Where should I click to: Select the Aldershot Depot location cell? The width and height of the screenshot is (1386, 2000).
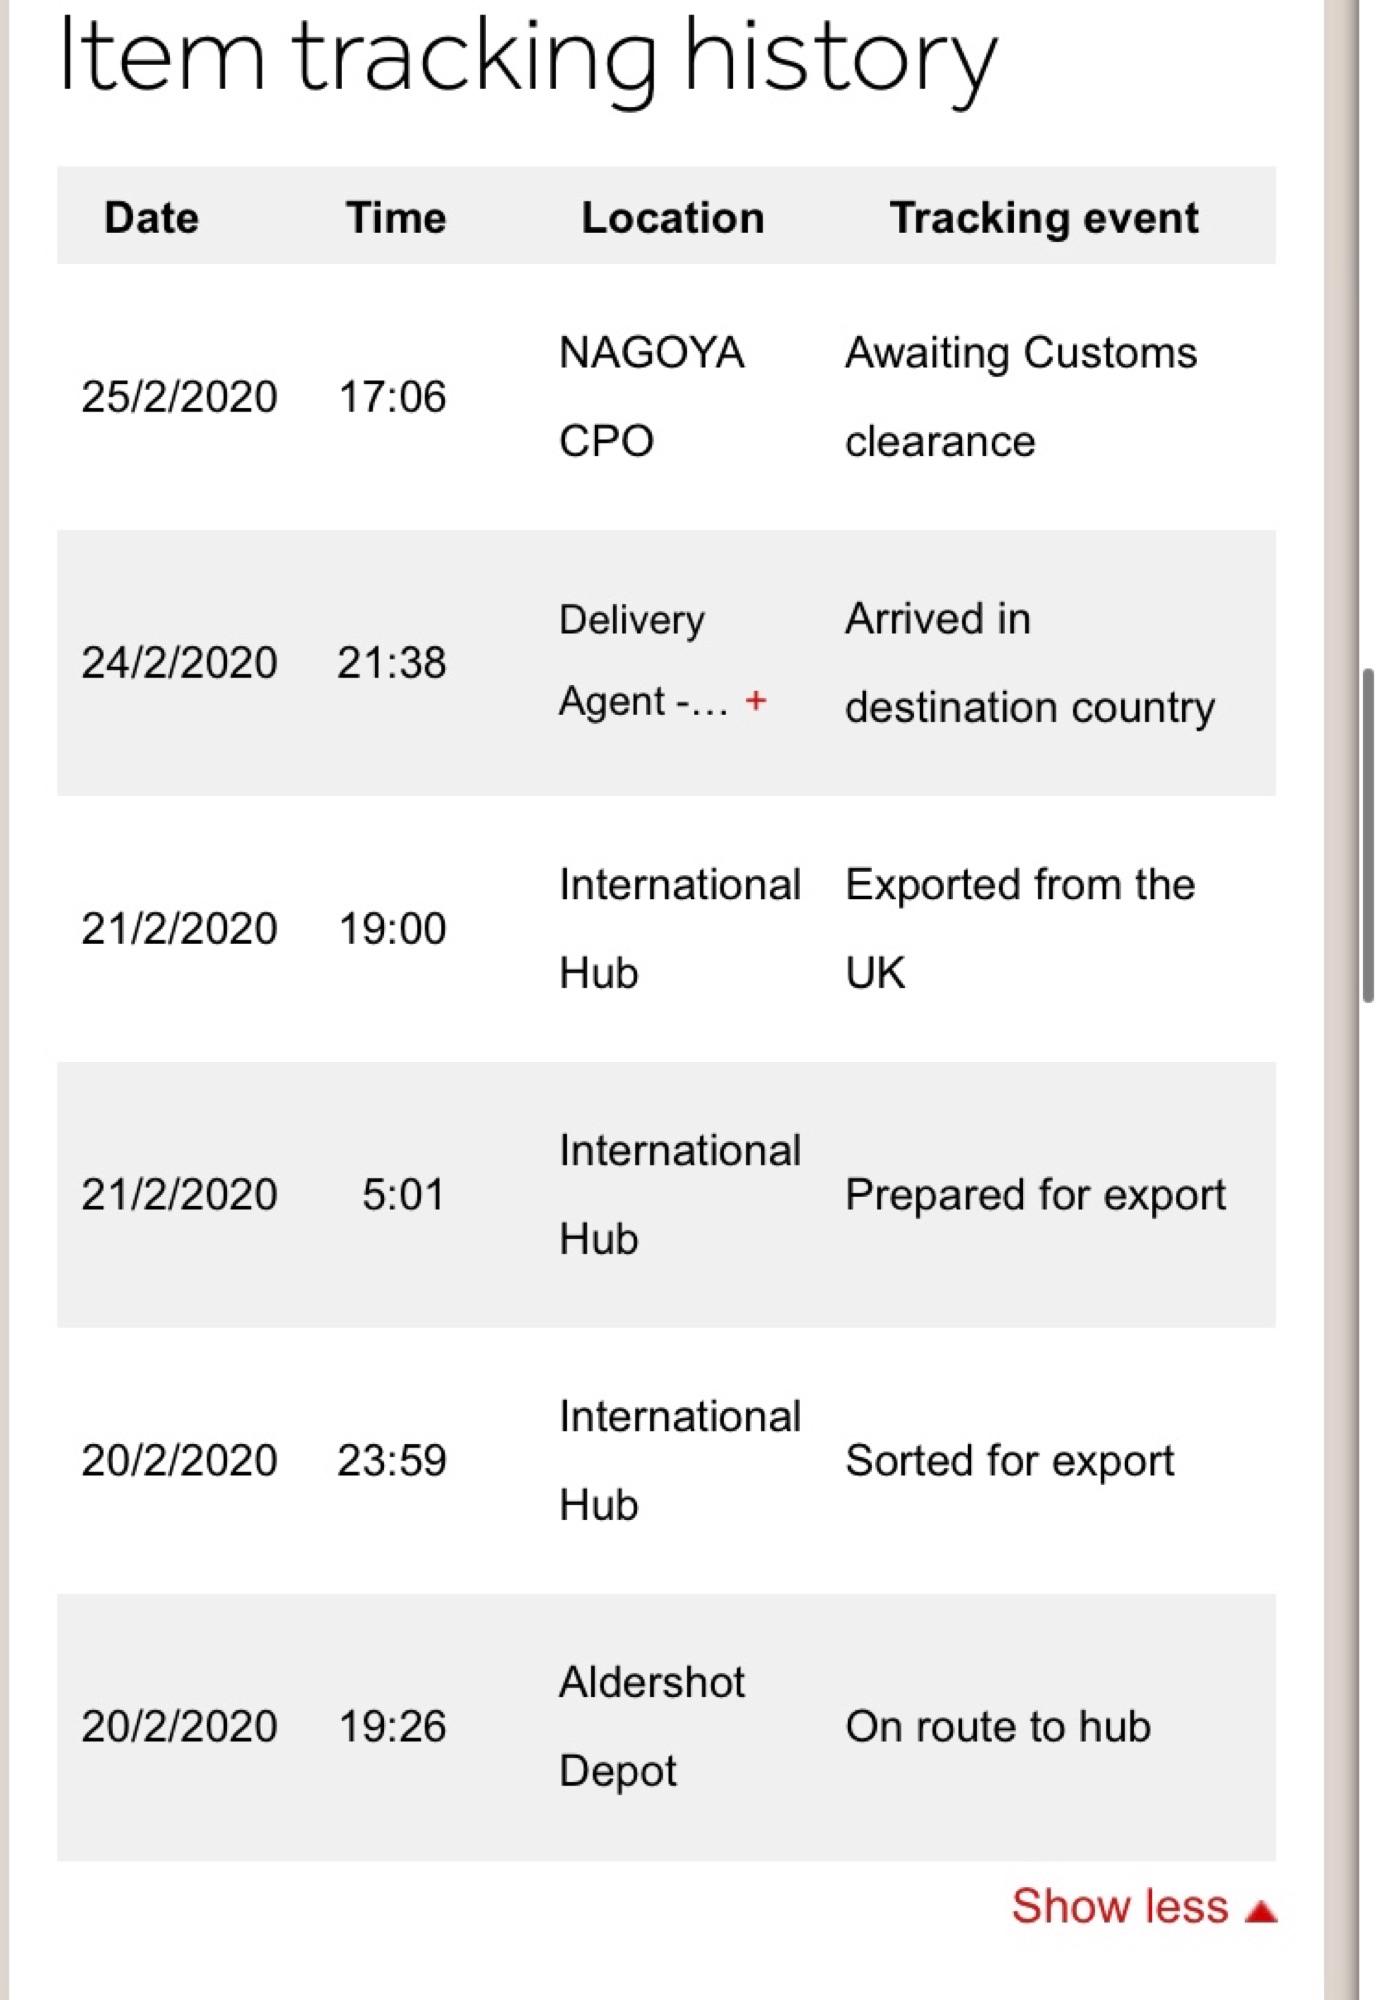tap(652, 1727)
